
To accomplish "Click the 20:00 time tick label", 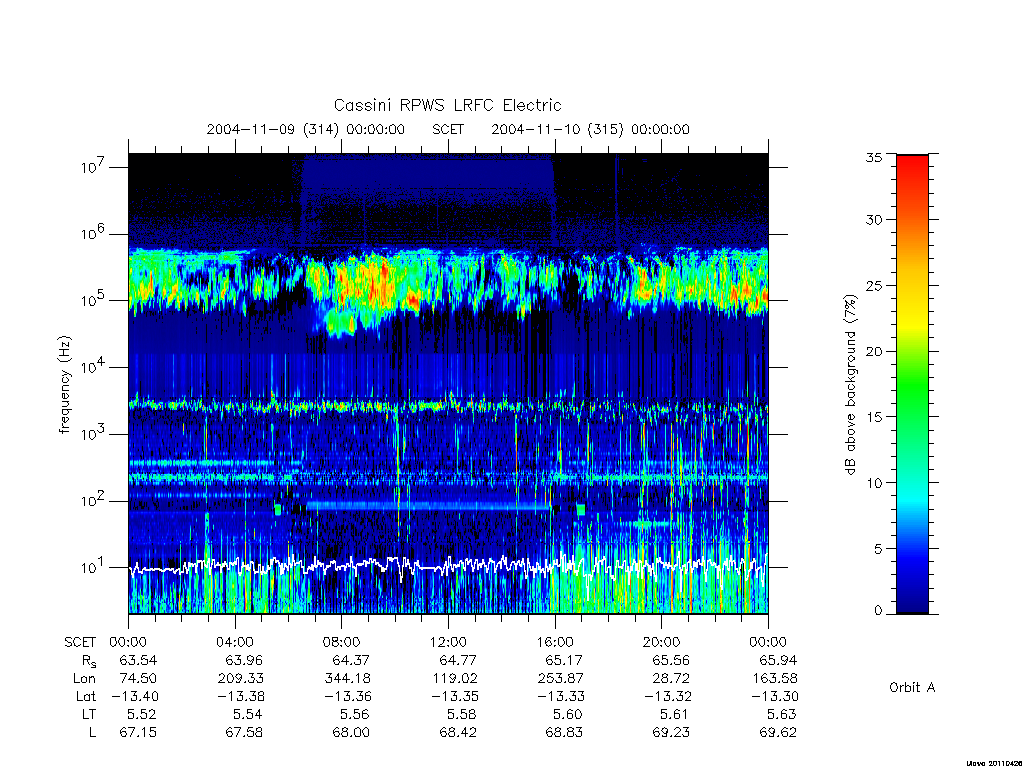I will pos(661,642).
